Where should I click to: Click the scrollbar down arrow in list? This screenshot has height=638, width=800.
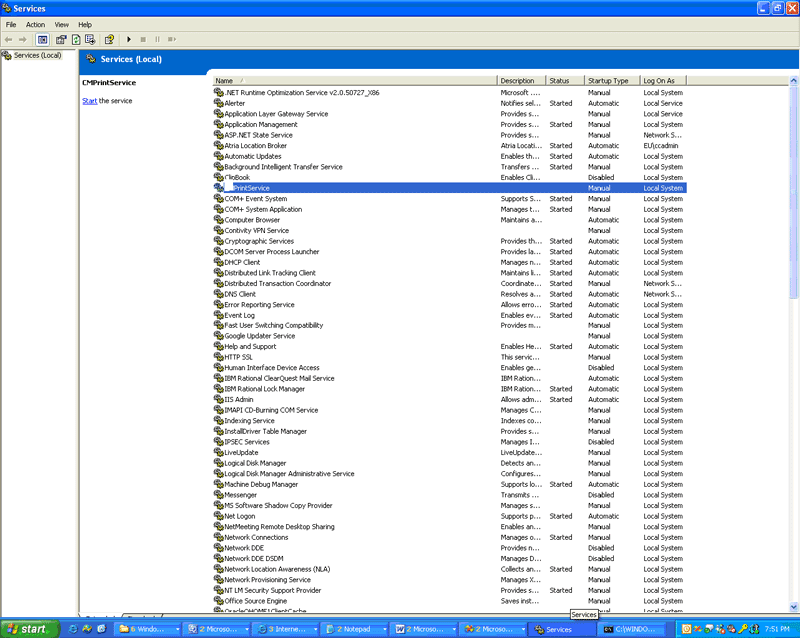pos(793,607)
